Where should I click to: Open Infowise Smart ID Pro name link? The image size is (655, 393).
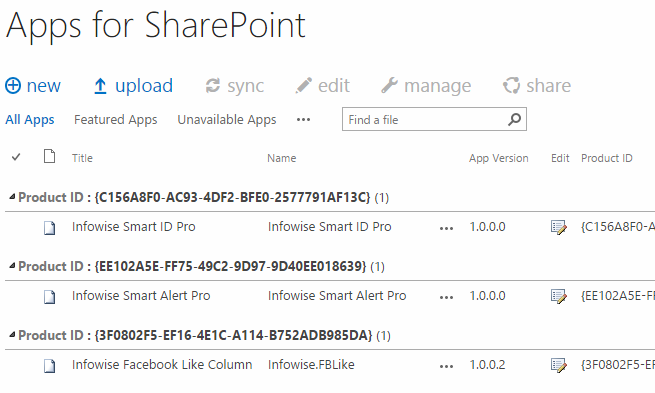click(x=330, y=227)
